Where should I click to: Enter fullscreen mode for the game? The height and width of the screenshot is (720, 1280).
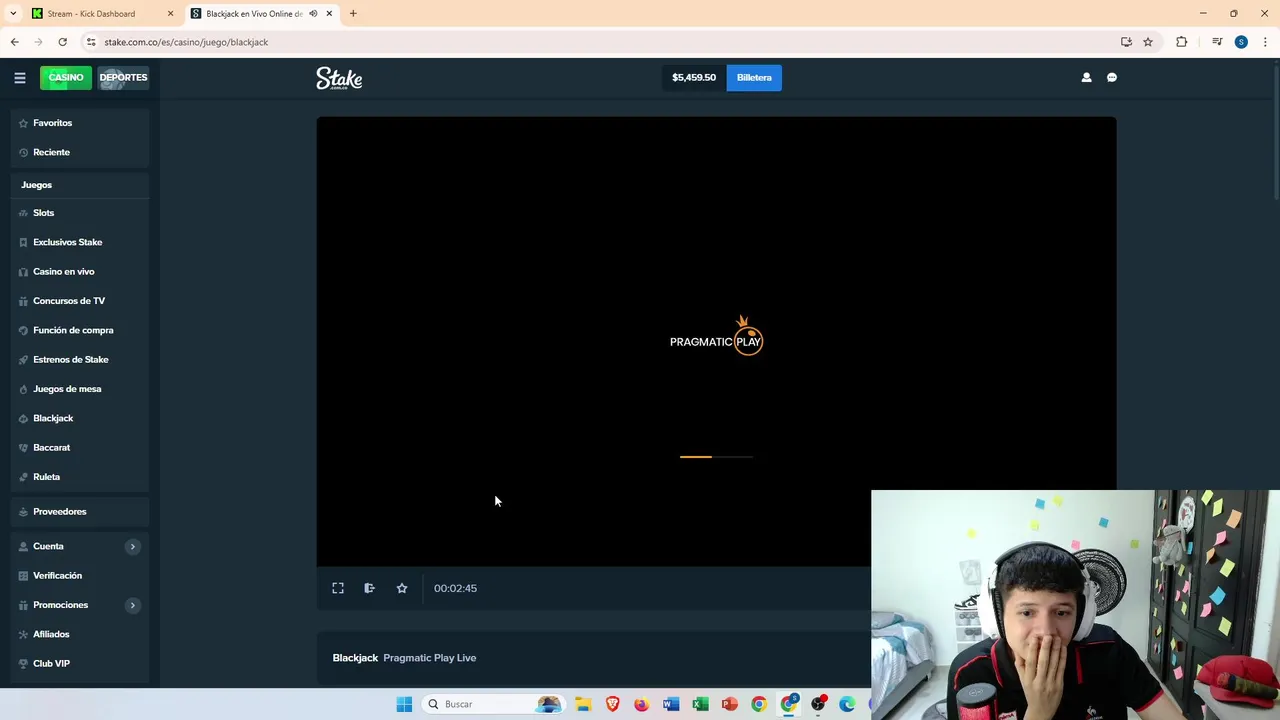coord(338,588)
